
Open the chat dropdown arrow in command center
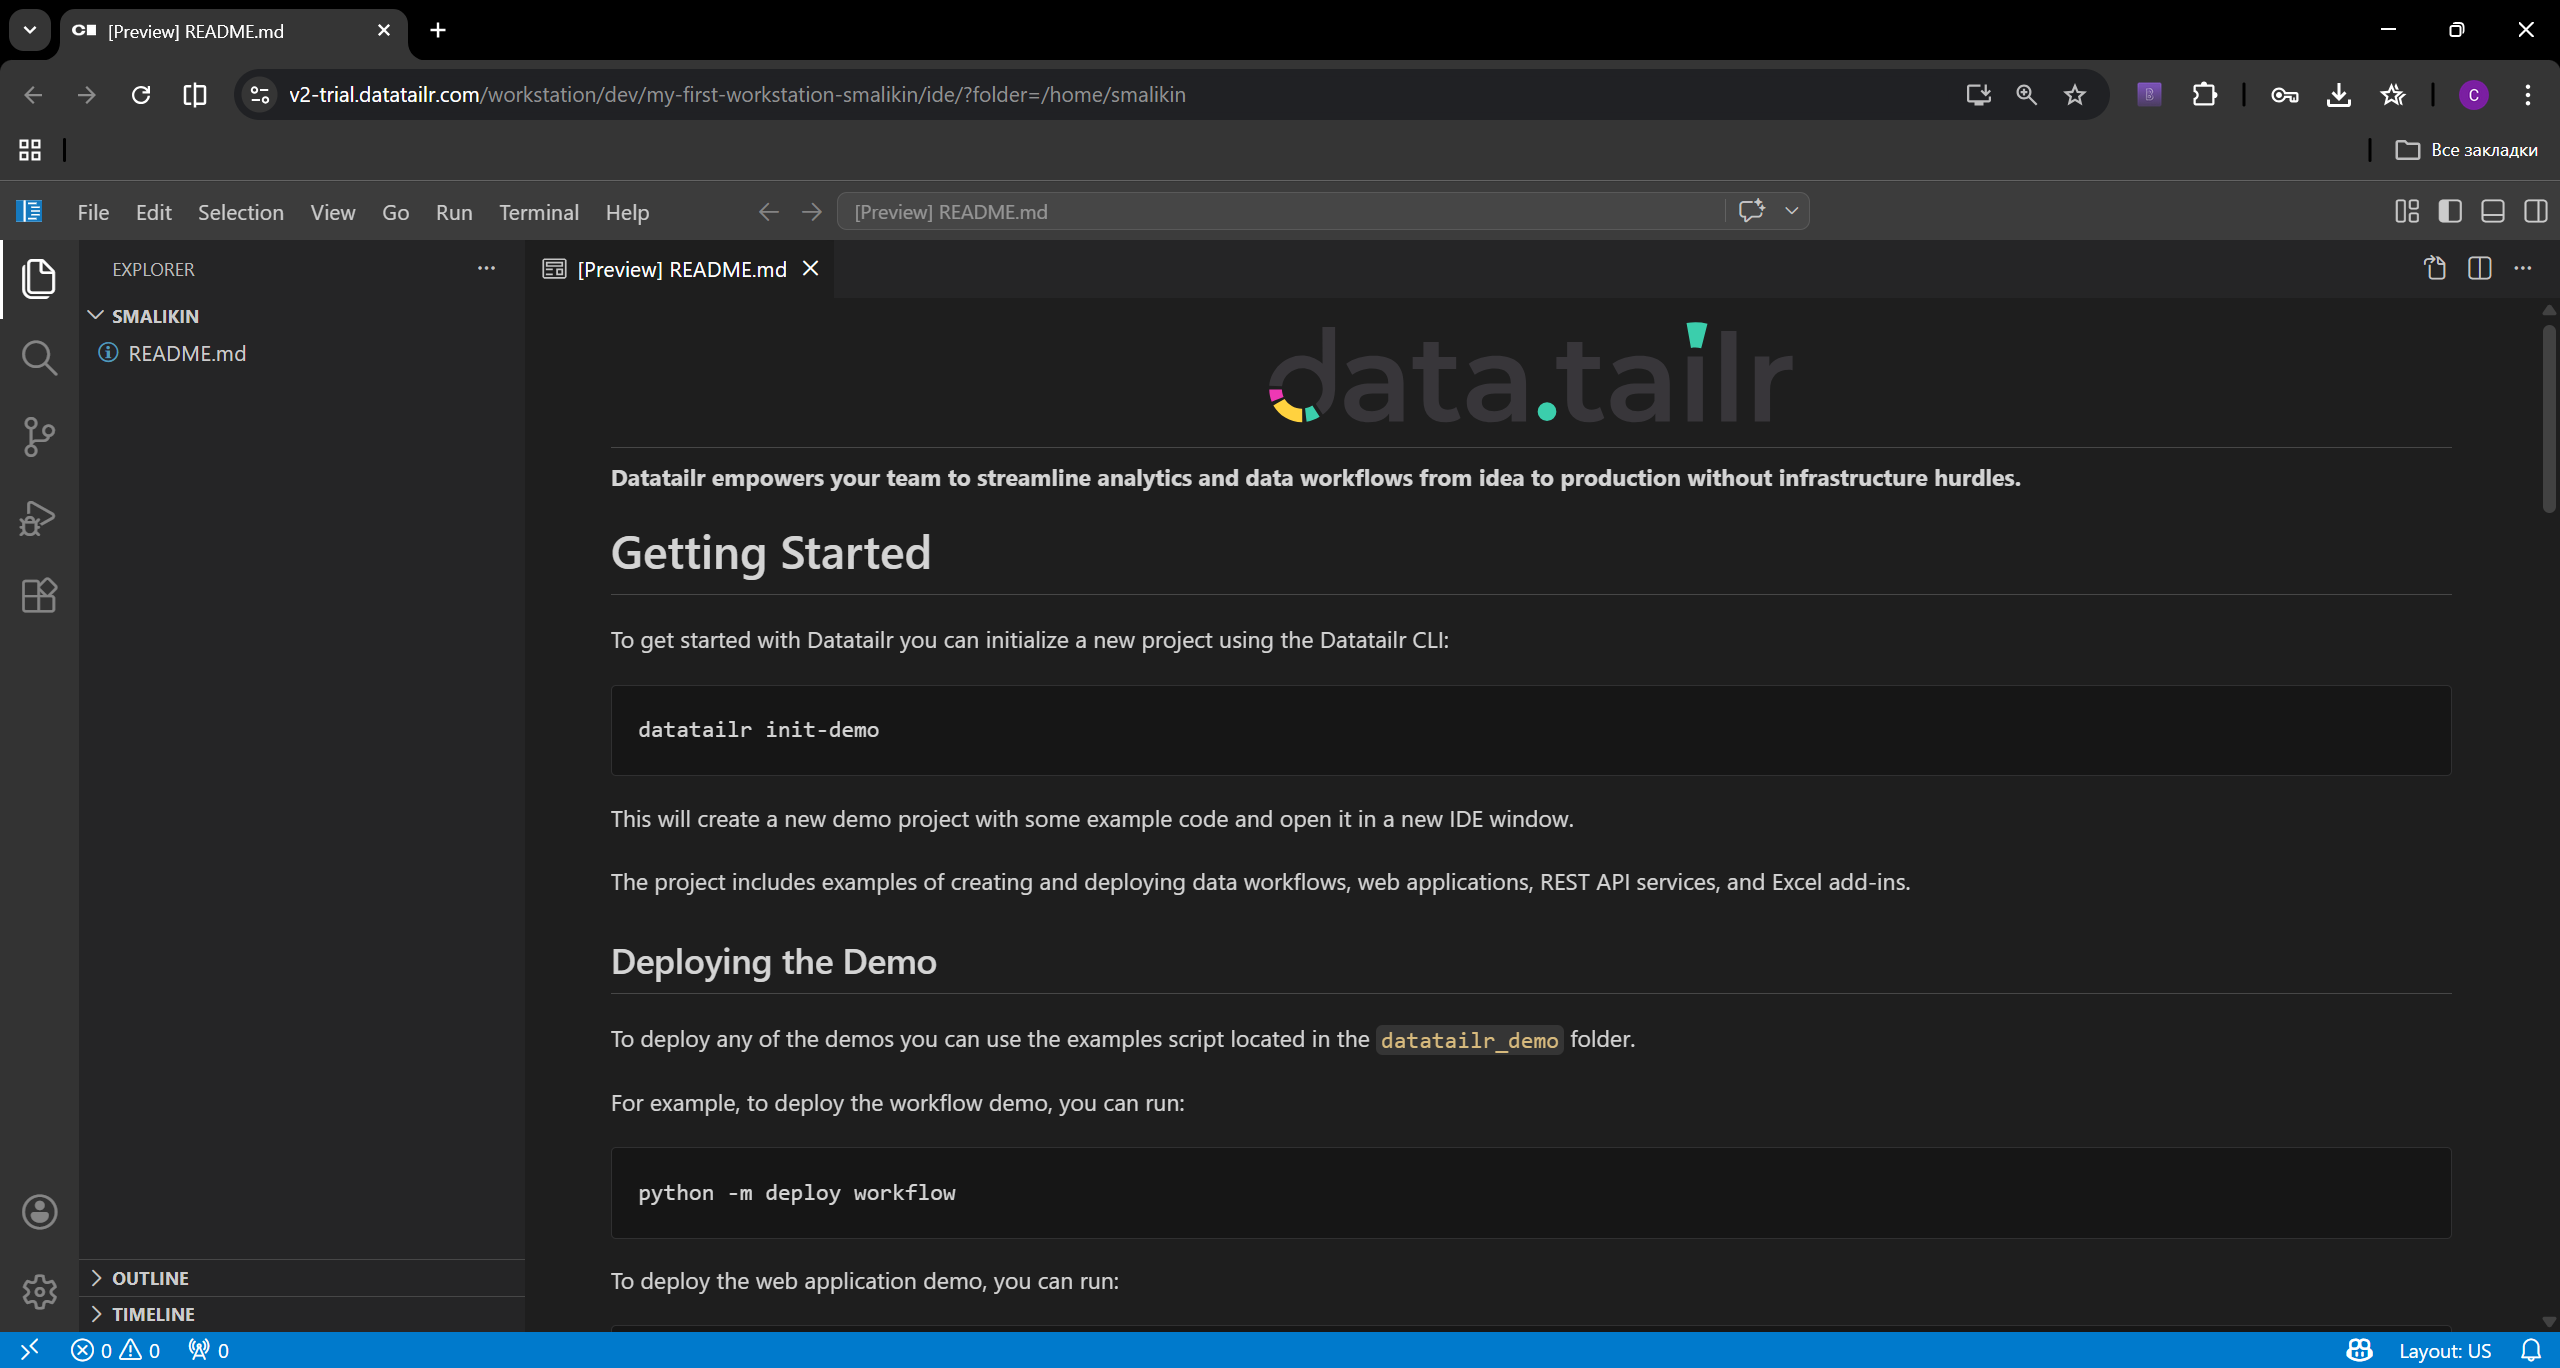(x=1792, y=211)
